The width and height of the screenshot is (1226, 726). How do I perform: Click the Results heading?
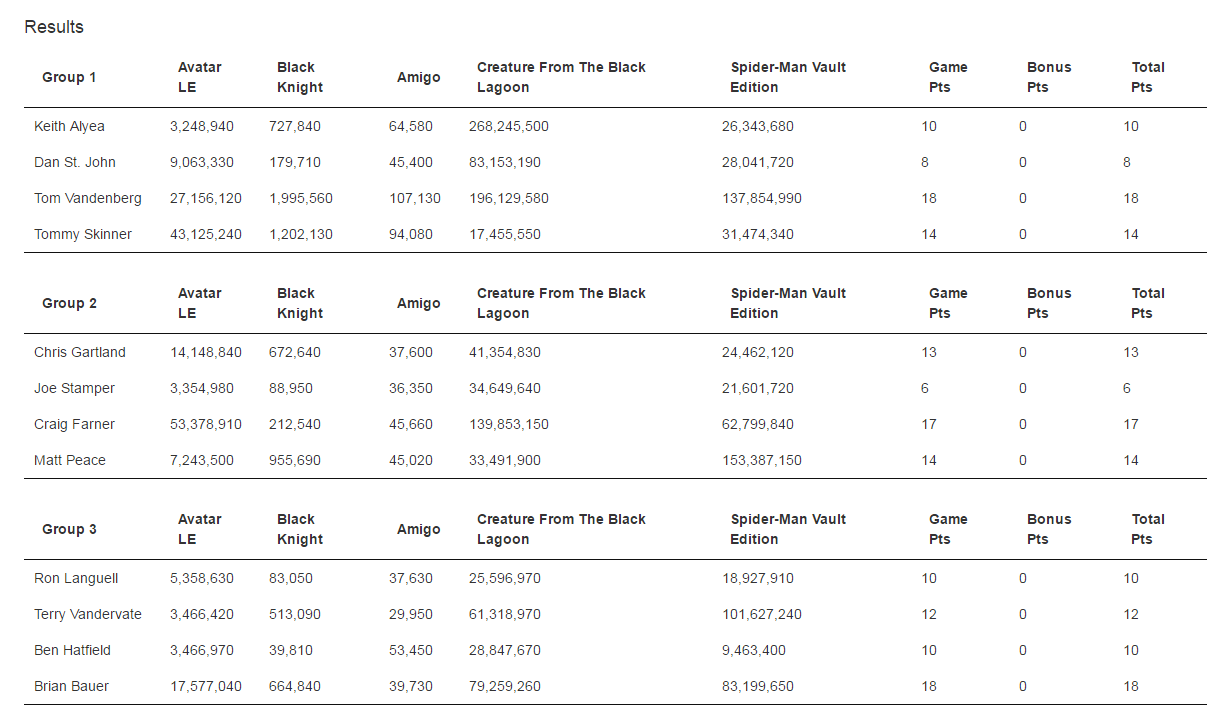click(x=54, y=27)
